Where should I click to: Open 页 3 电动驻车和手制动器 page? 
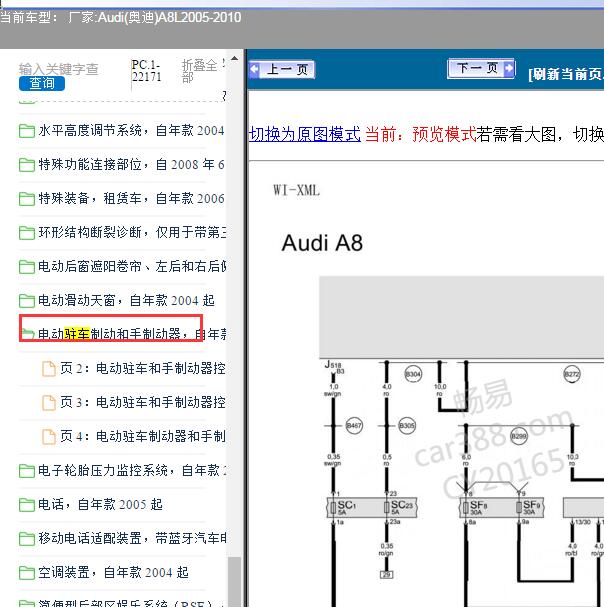[142, 403]
